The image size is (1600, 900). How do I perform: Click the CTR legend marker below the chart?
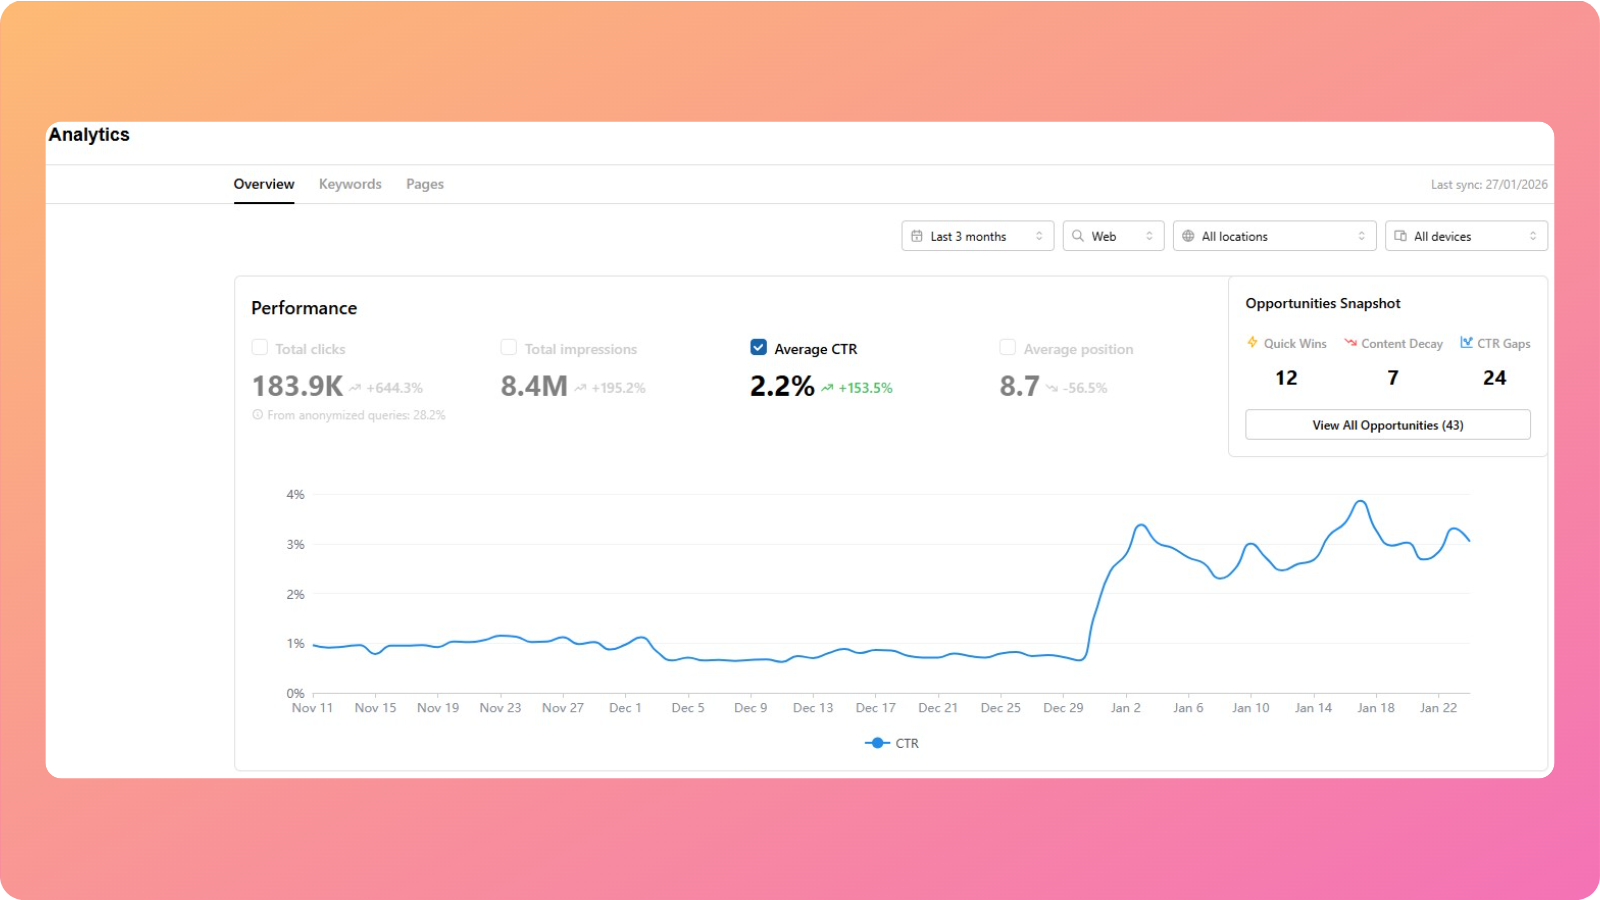click(876, 743)
